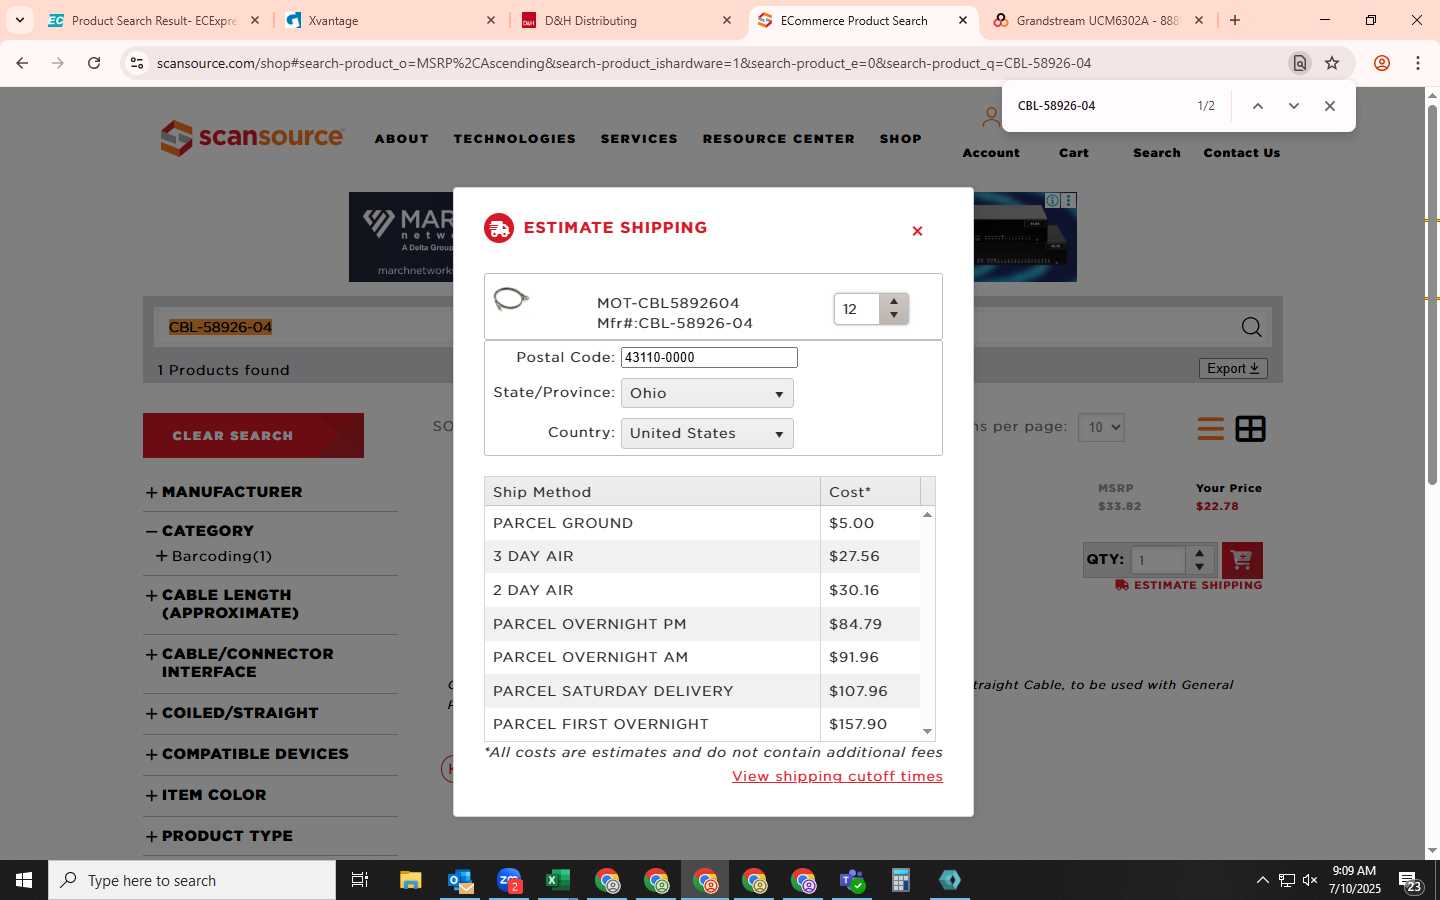Screen dimensions: 1440x900
Task: Open the Cart link
Action: [1074, 153]
